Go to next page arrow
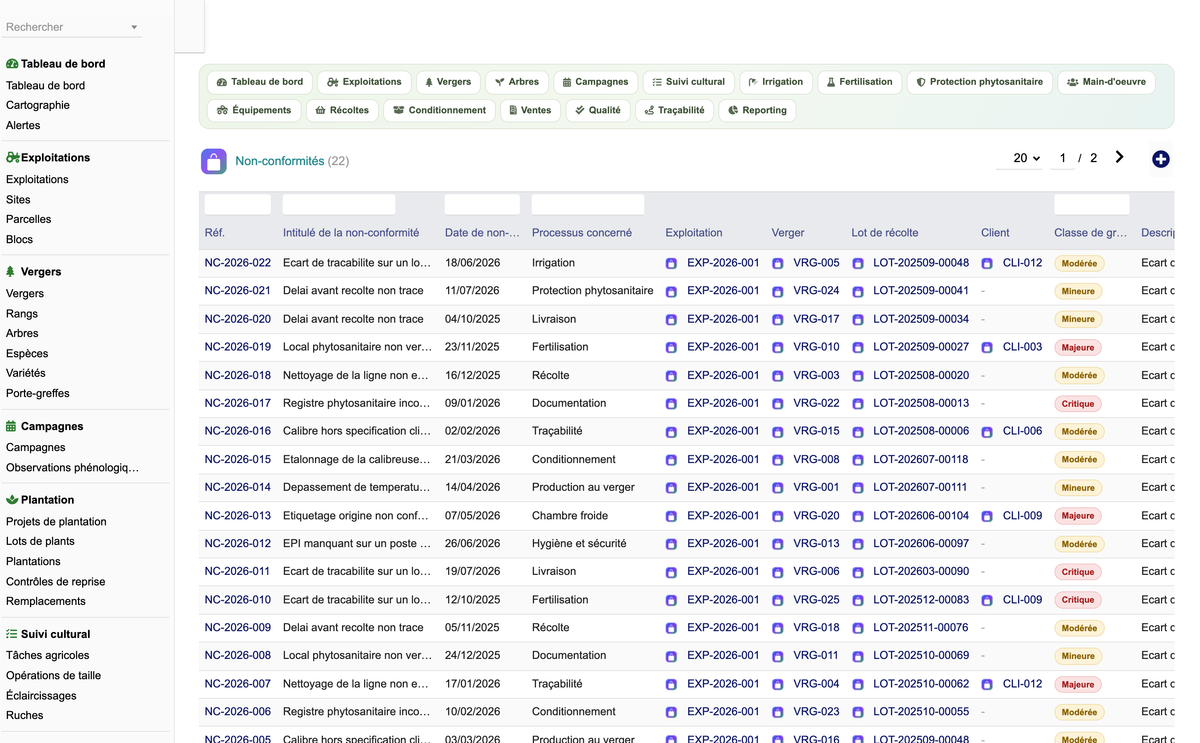 (1119, 157)
